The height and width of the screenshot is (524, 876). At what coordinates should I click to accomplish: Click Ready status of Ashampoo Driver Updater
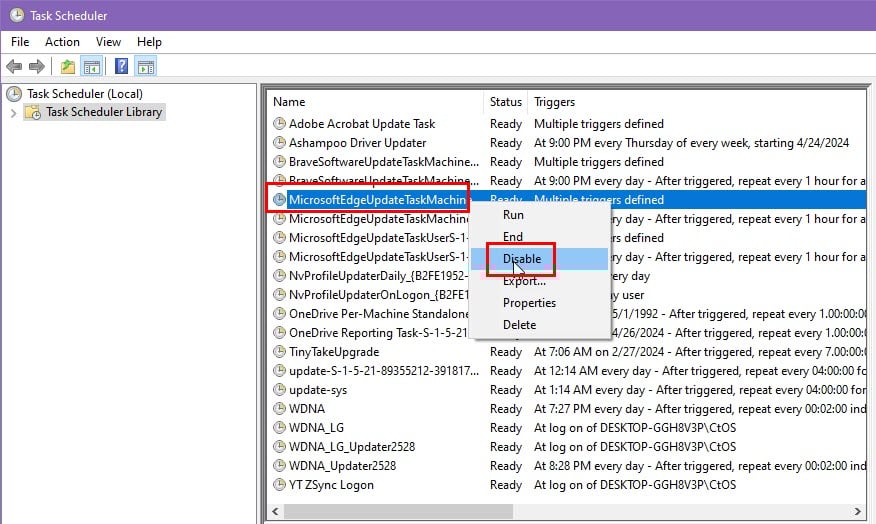click(x=506, y=142)
